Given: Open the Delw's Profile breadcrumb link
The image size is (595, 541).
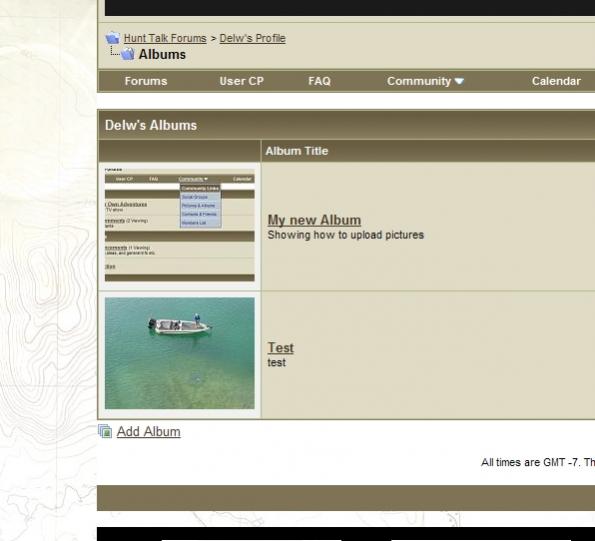Looking at the screenshot, I should coord(252,38).
